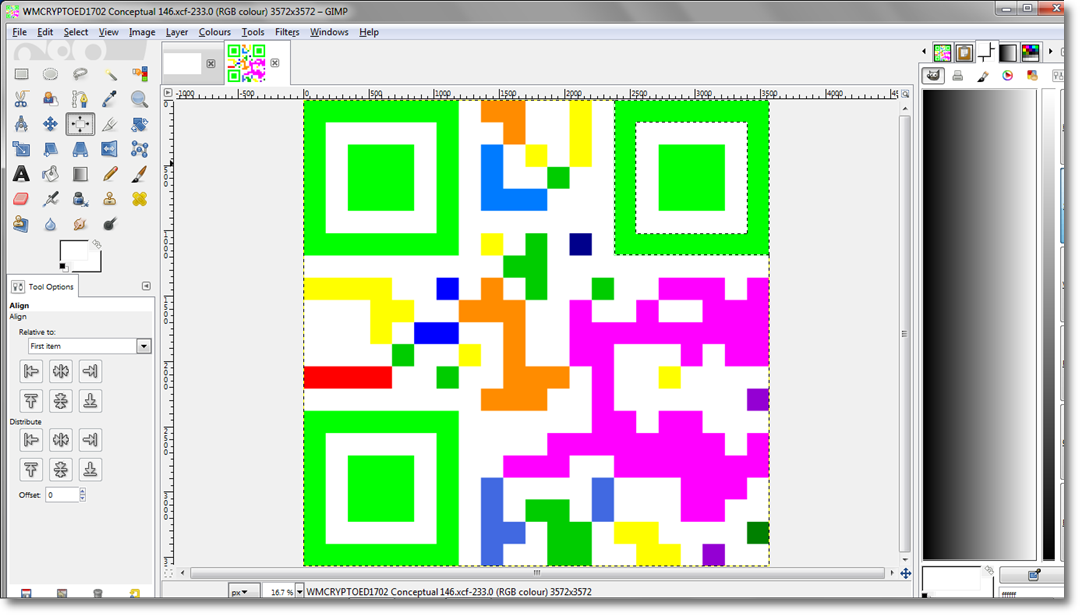Select the Cage Transform tool
Image resolution: width=1080 pixels, height=615 pixels.
click(139, 149)
